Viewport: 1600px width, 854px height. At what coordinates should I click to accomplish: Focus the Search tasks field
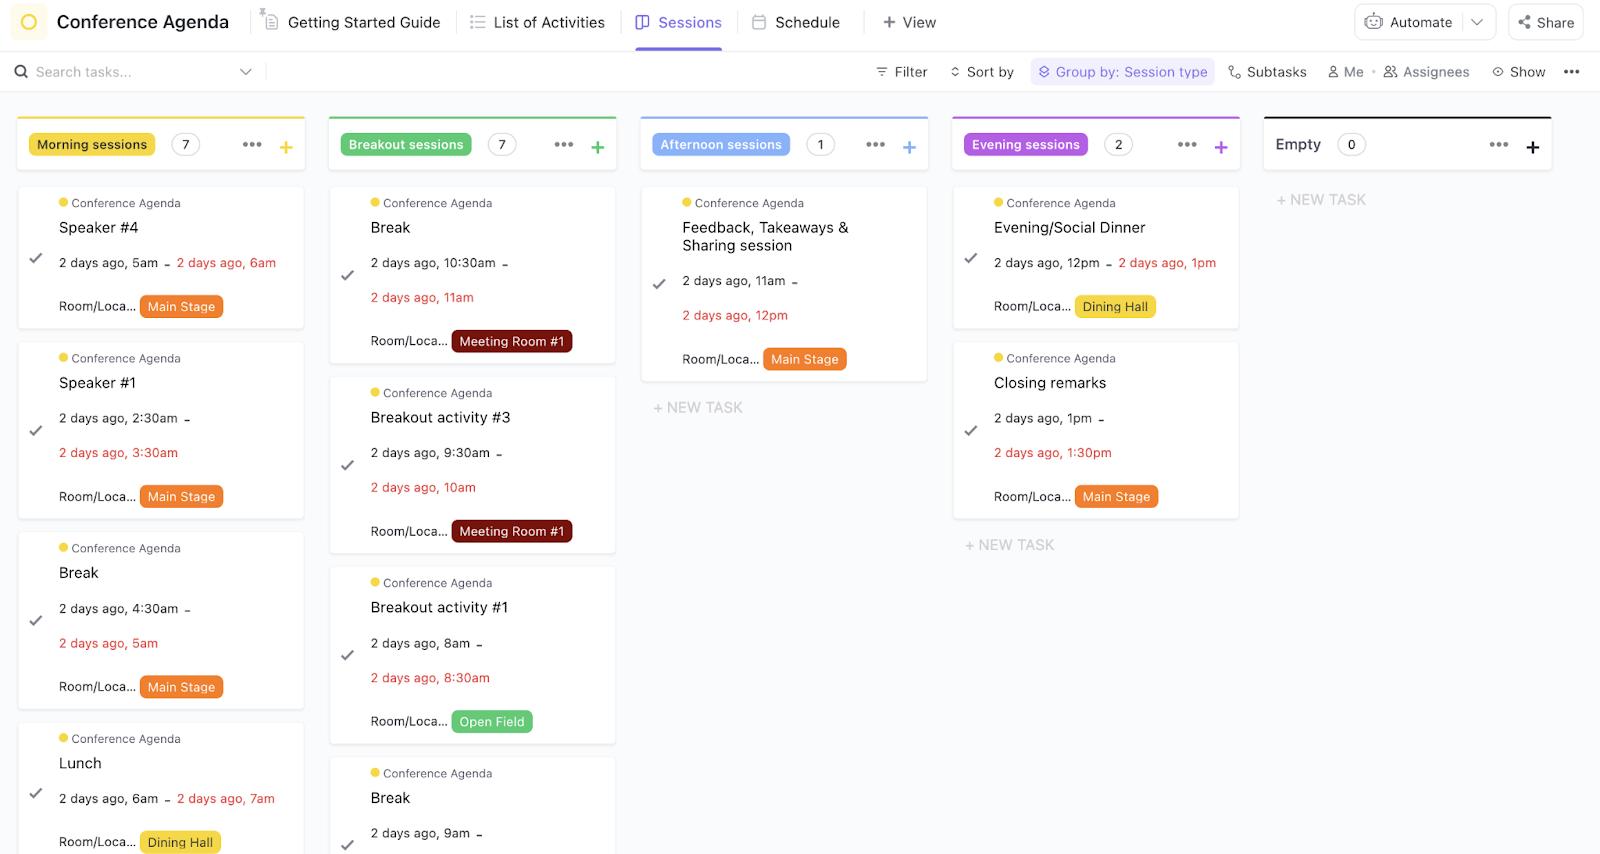click(135, 72)
